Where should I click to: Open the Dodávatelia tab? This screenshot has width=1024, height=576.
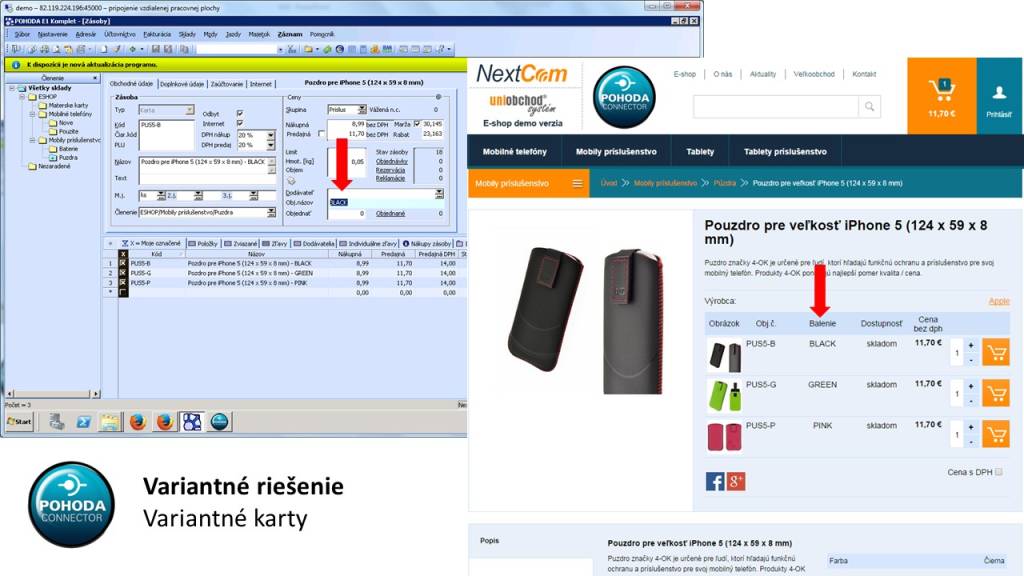click(314, 244)
